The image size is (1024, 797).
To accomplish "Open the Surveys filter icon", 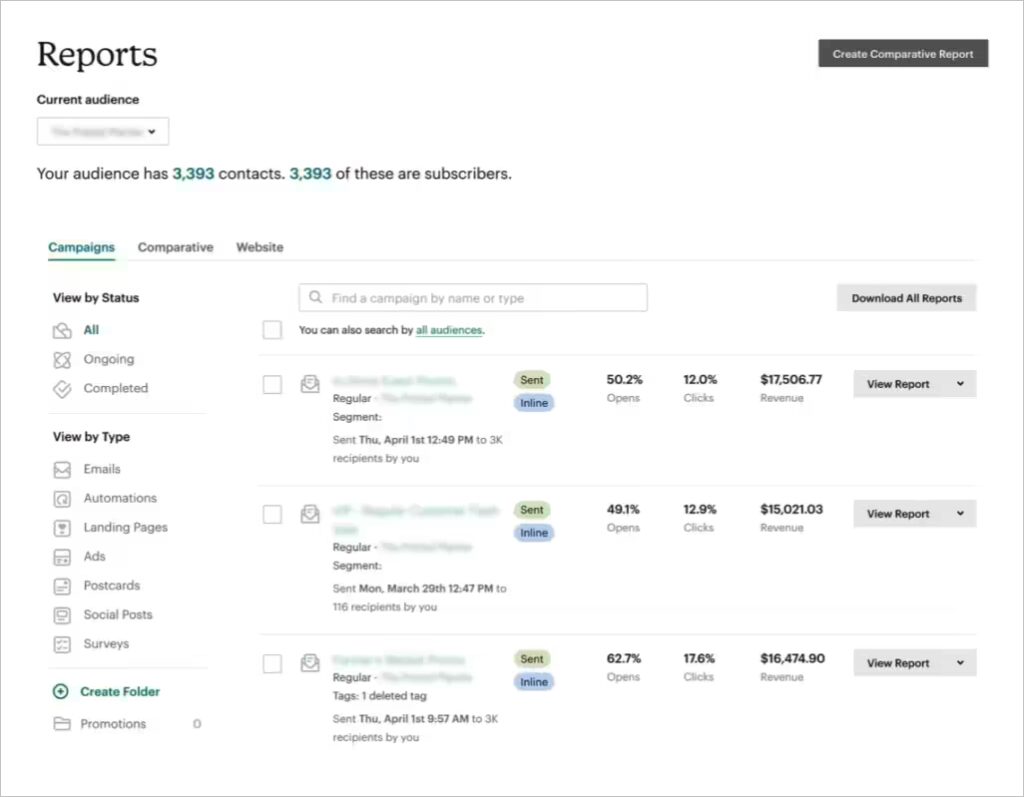I will click(x=61, y=643).
